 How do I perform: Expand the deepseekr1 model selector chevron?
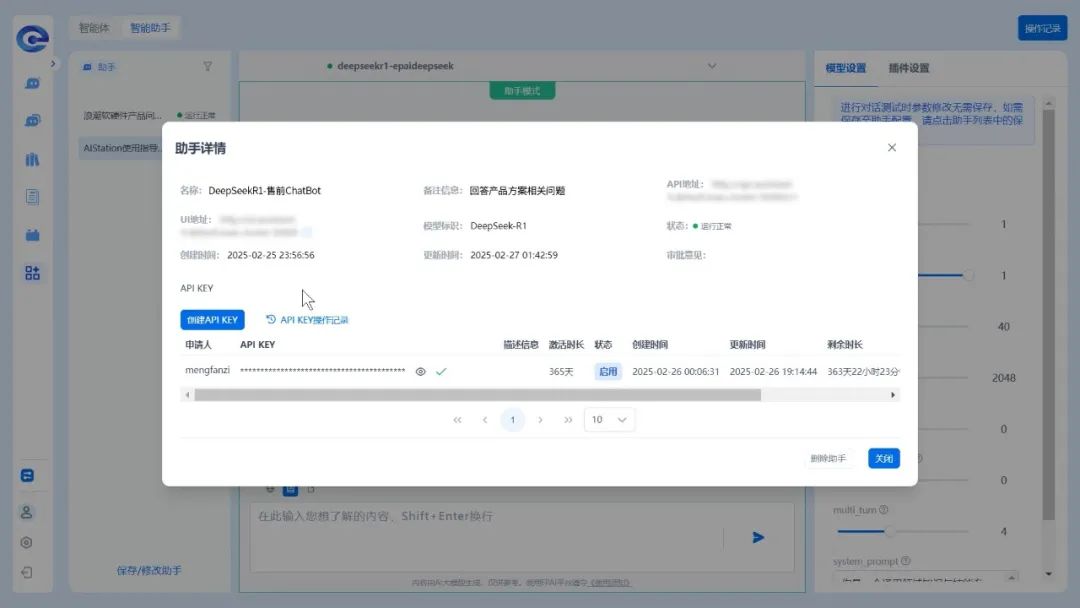click(712, 66)
